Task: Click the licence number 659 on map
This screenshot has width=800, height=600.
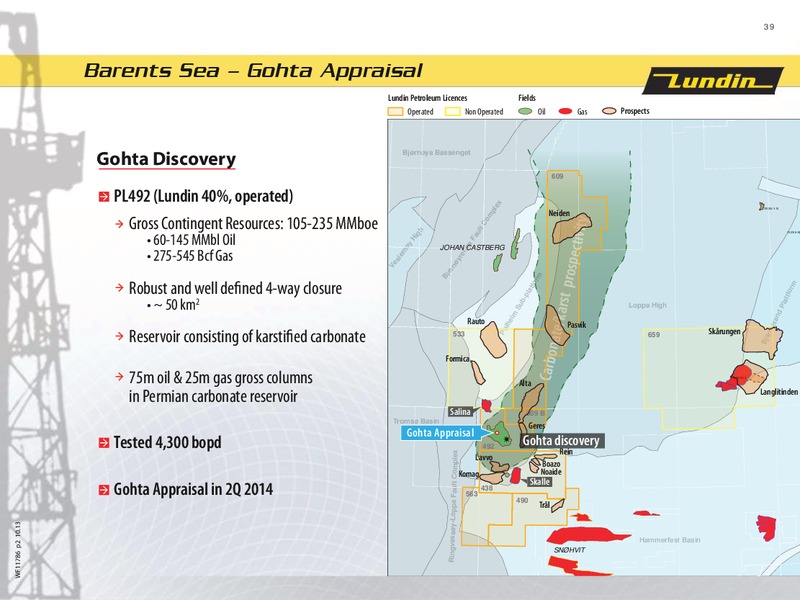Action: click(654, 335)
